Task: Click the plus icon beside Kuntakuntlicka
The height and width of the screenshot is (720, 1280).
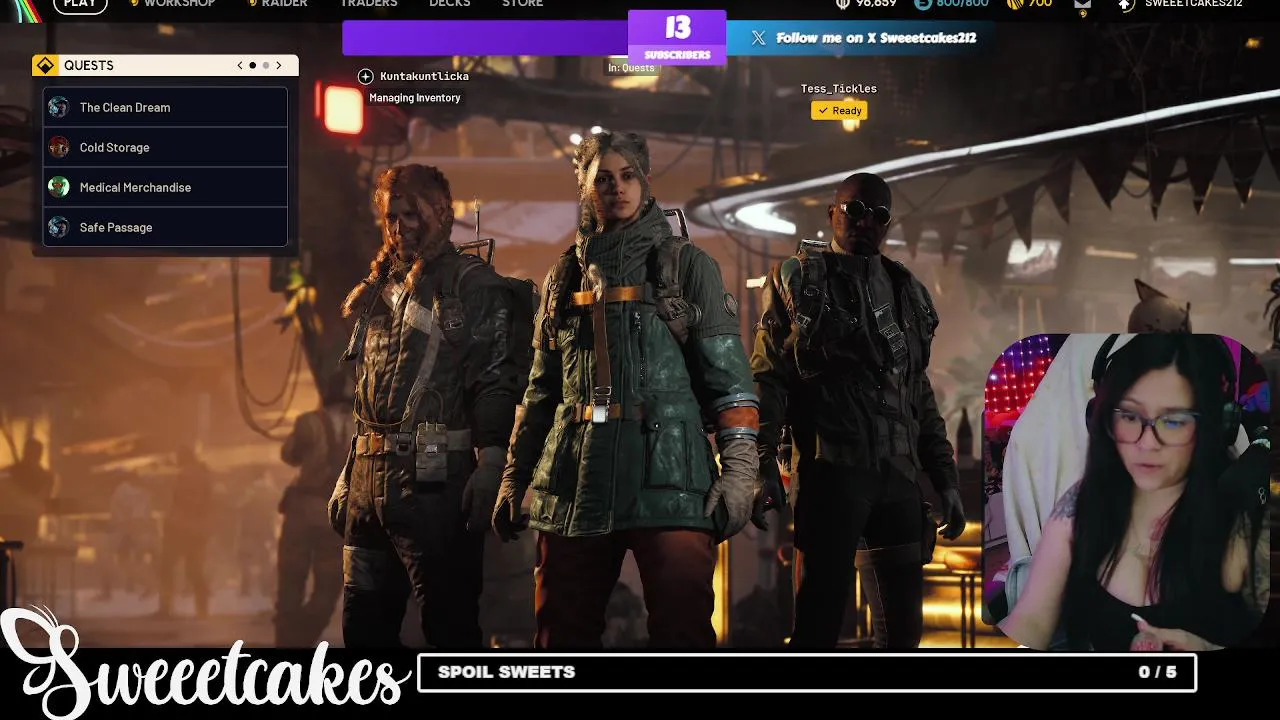Action: (x=365, y=76)
